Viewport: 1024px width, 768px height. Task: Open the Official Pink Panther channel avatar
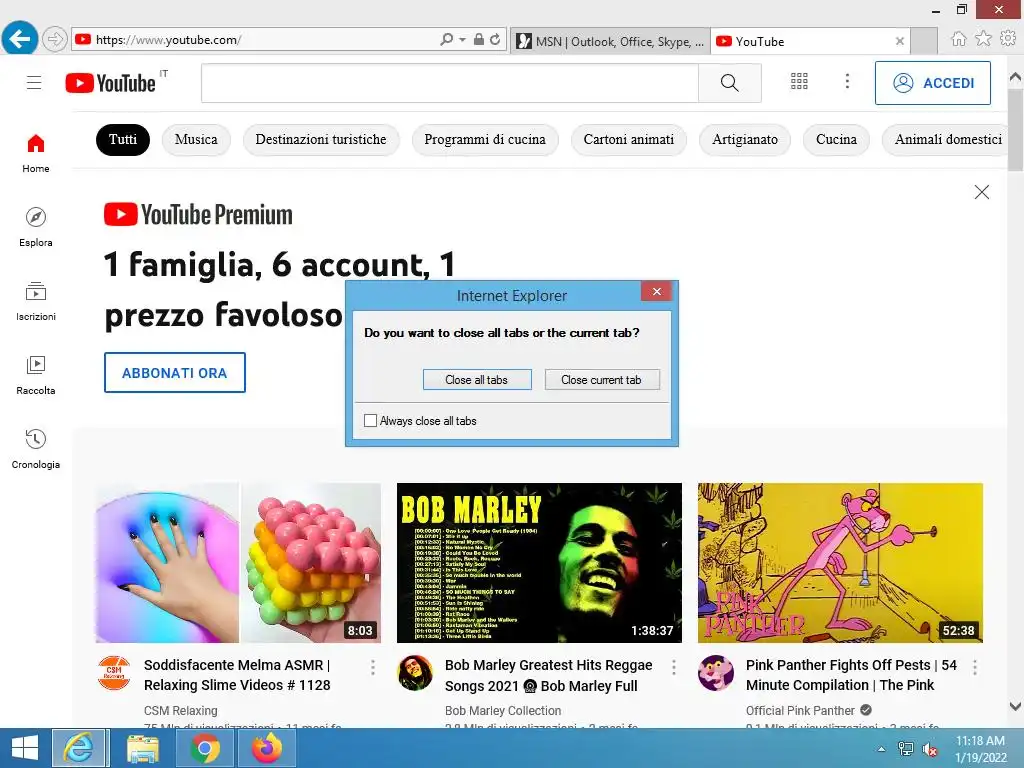[716, 673]
